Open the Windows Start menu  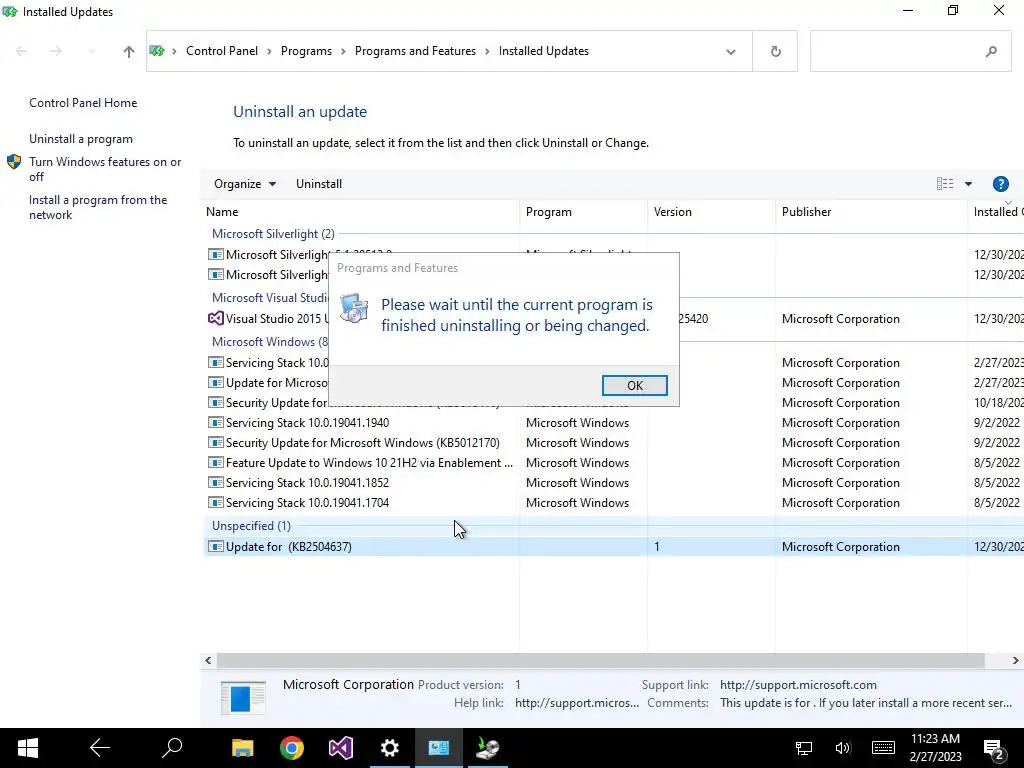pos(27,748)
